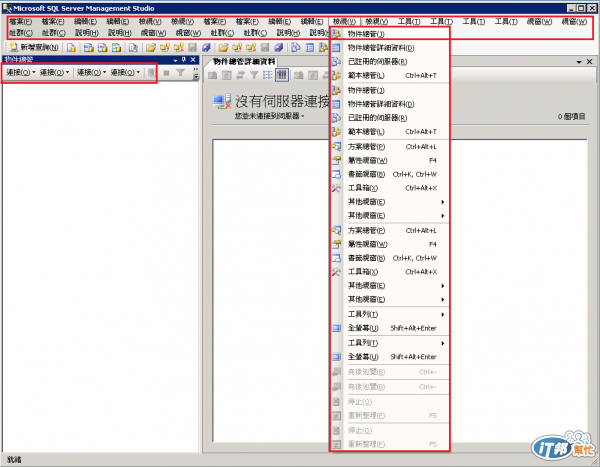This screenshot has width=600, height=467.
Task: Toggle the details view icon in details pane
Action: tap(282, 75)
